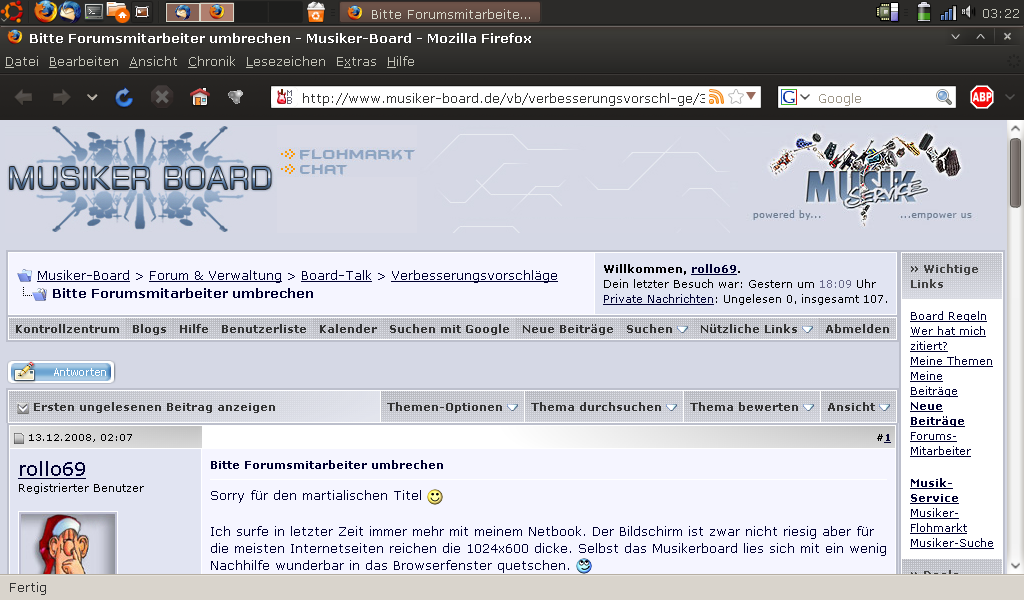Open the network signal indicator
1024x600 pixels.
pos(948,12)
